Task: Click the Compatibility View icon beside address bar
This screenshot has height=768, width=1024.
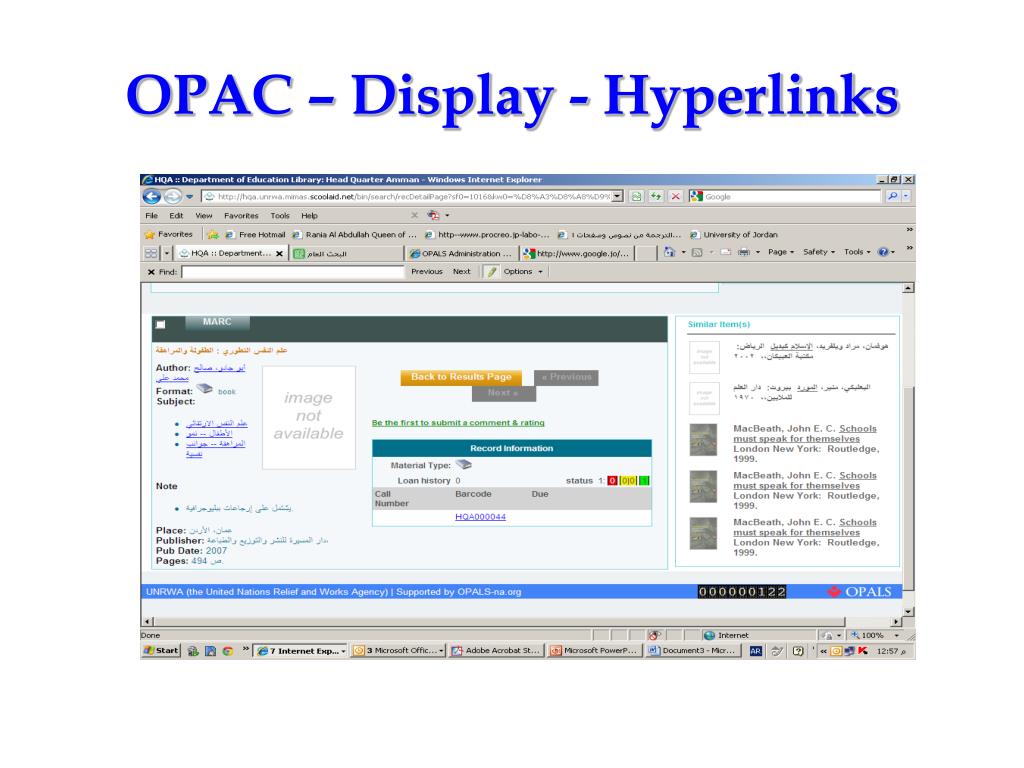Action: click(x=636, y=196)
